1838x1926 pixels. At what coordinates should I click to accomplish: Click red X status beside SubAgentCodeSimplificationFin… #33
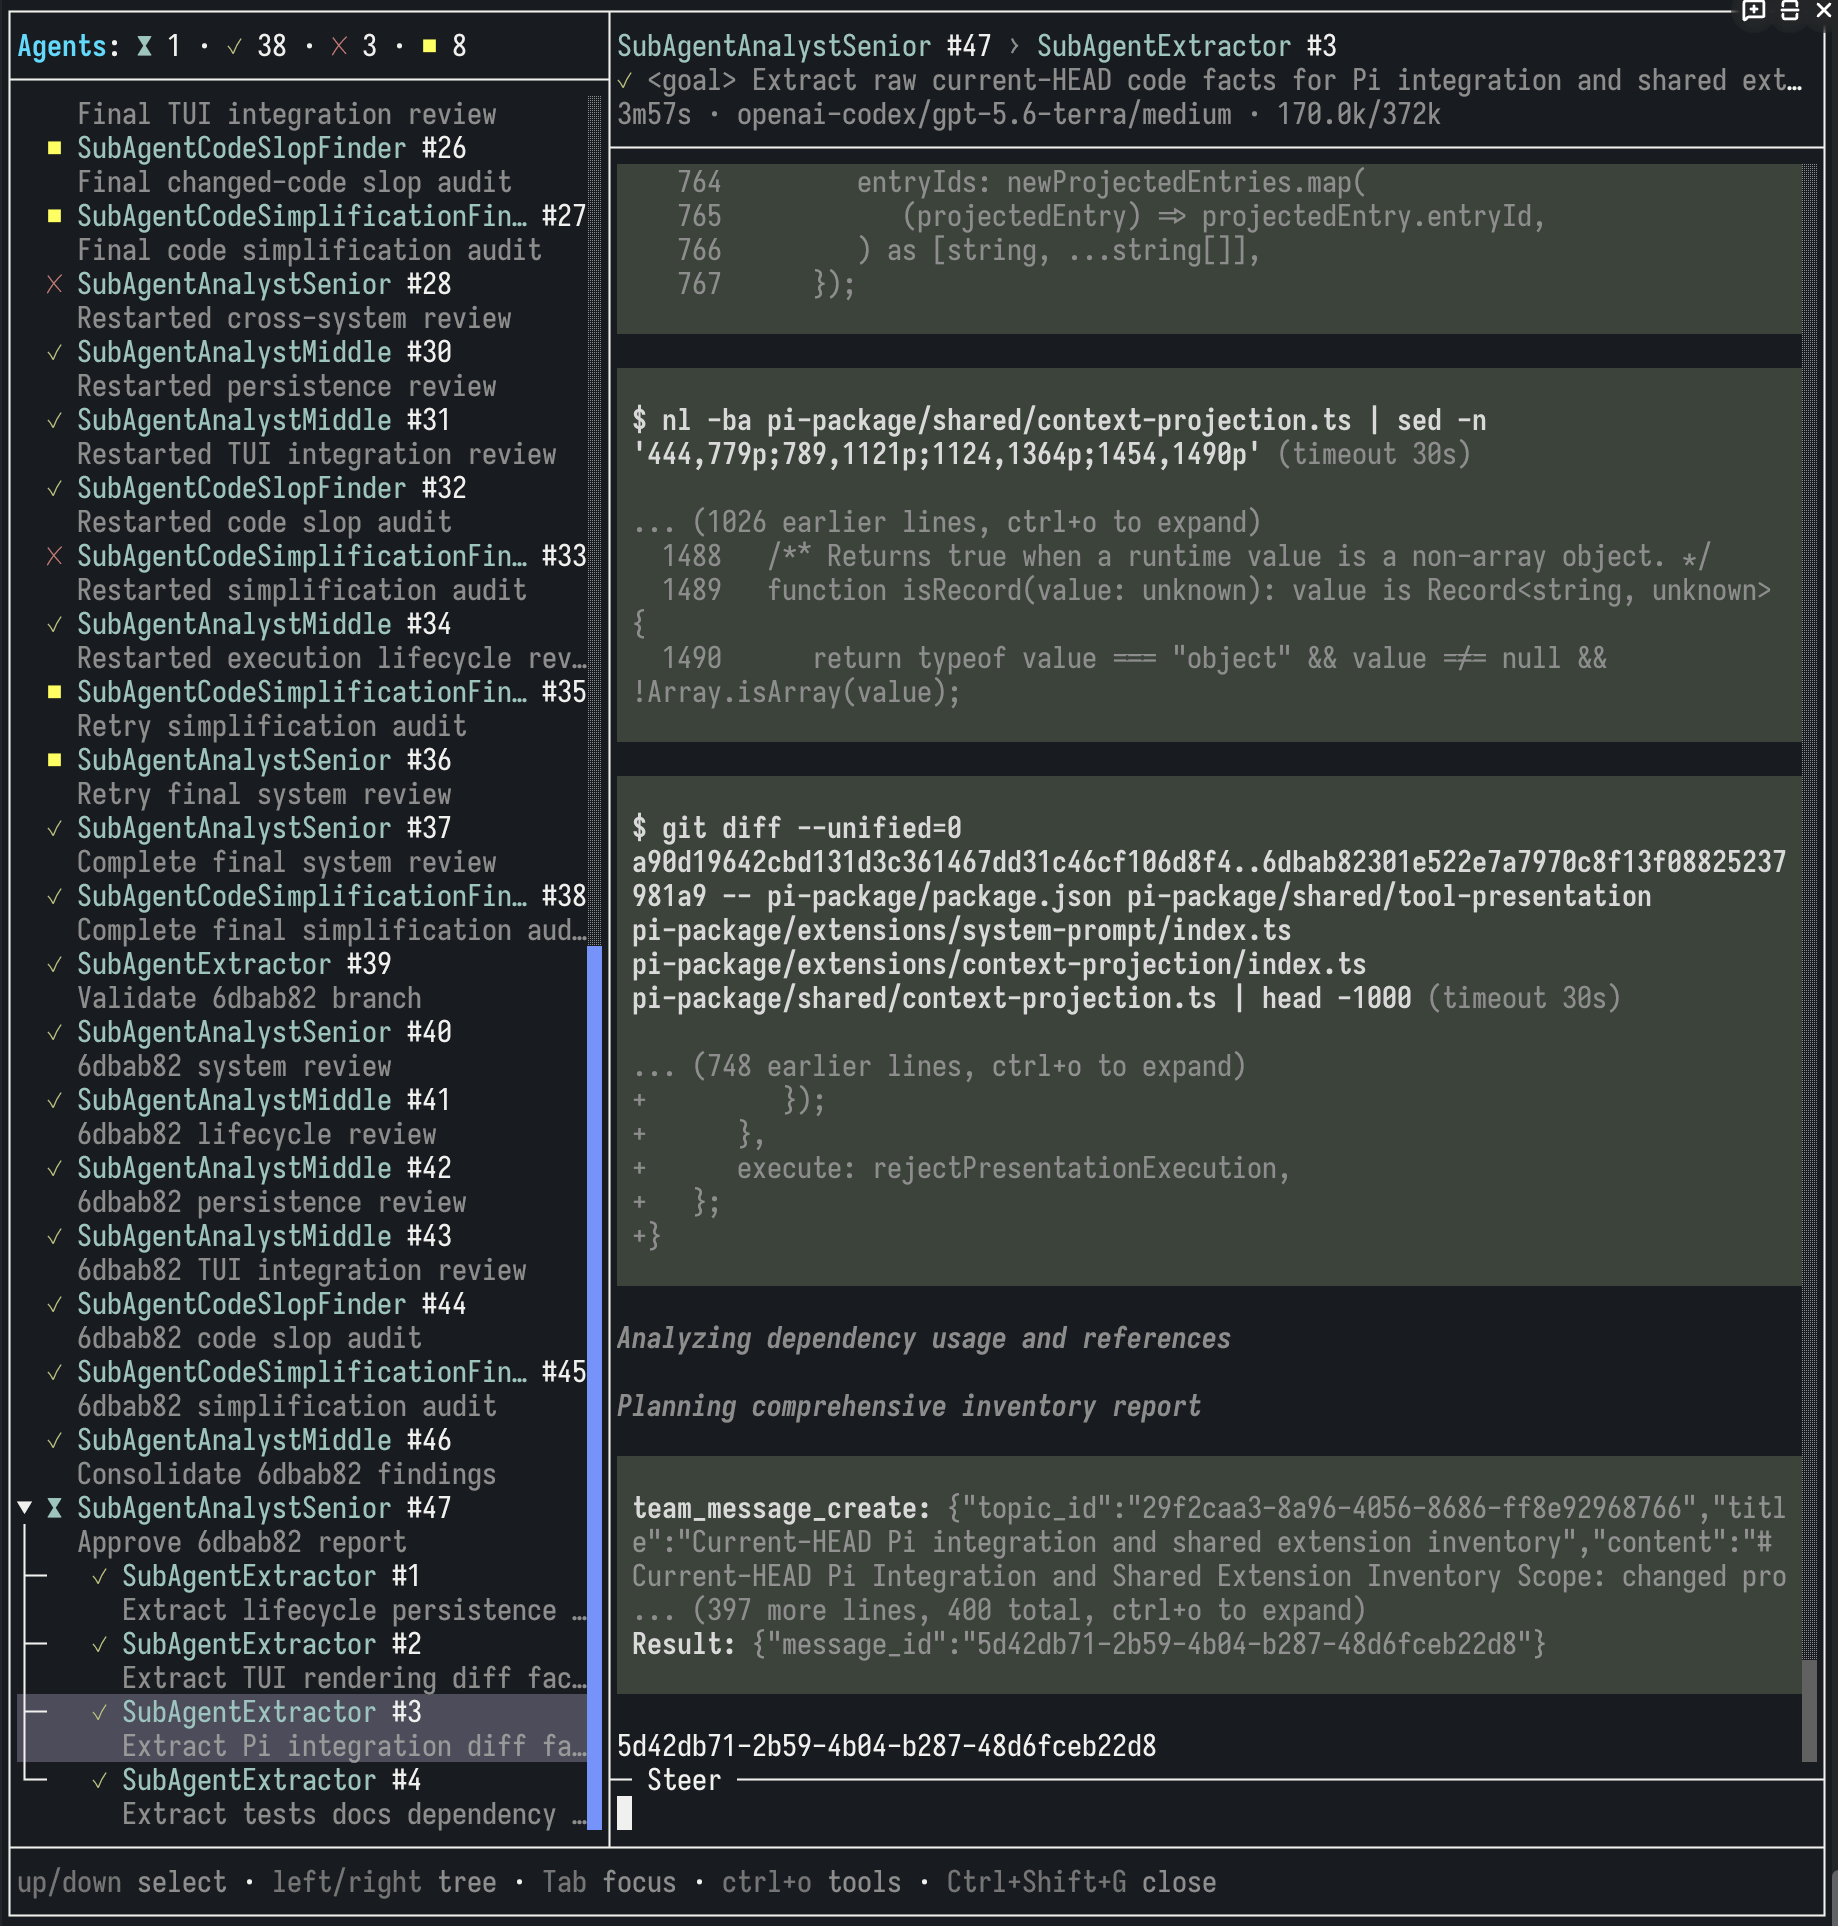click(x=54, y=556)
